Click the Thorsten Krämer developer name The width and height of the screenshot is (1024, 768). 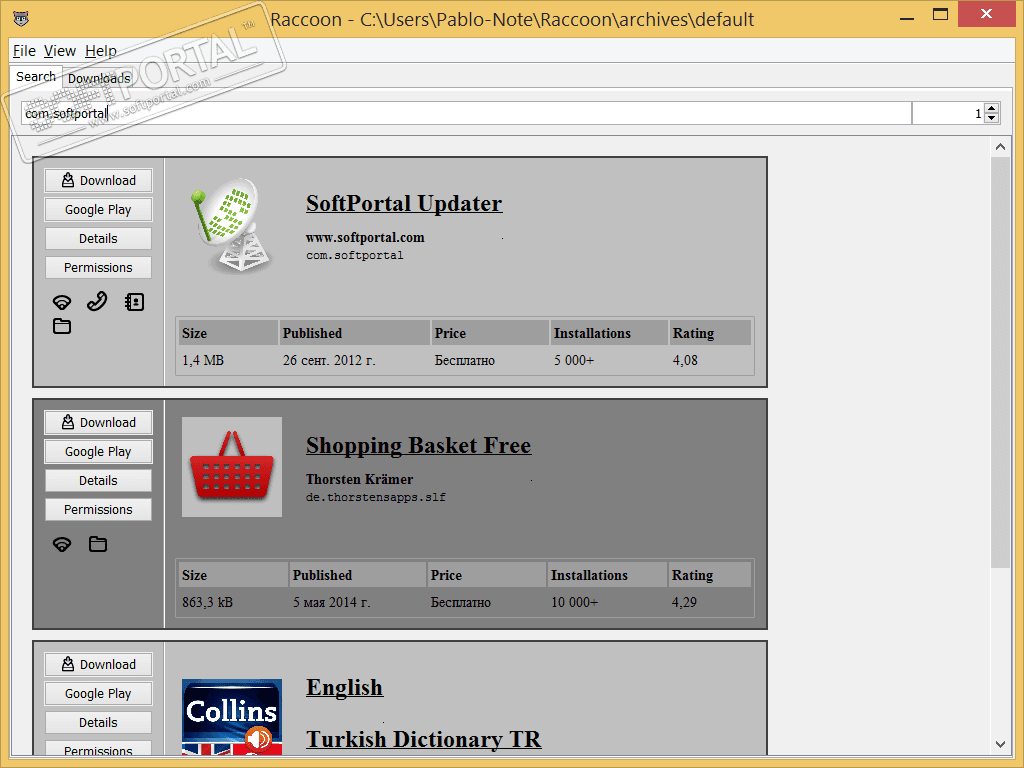coord(359,479)
